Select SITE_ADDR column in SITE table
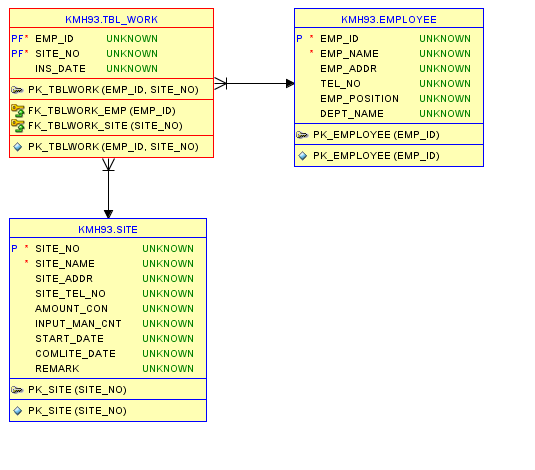 click(64, 279)
